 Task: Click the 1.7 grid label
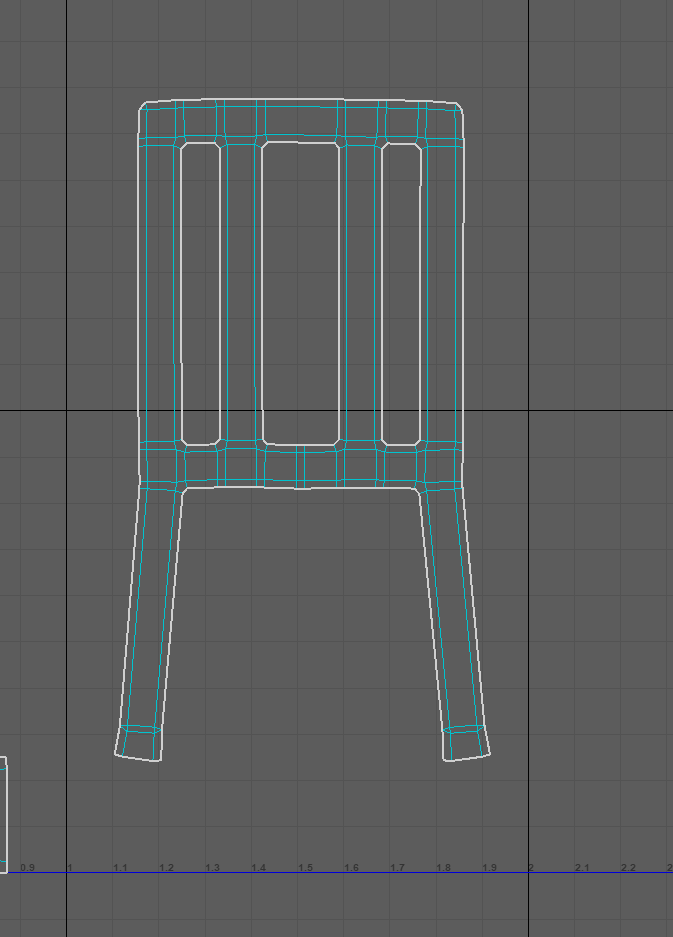[397, 867]
